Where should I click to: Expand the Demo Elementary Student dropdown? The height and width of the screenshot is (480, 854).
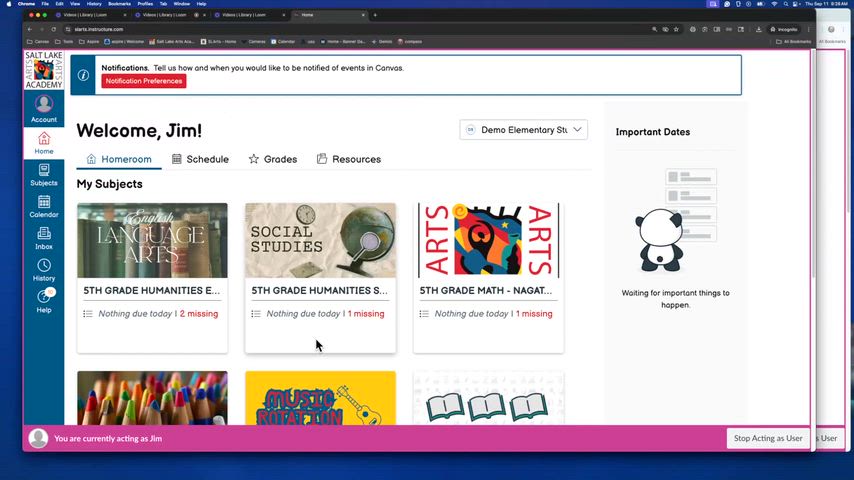click(523, 130)
